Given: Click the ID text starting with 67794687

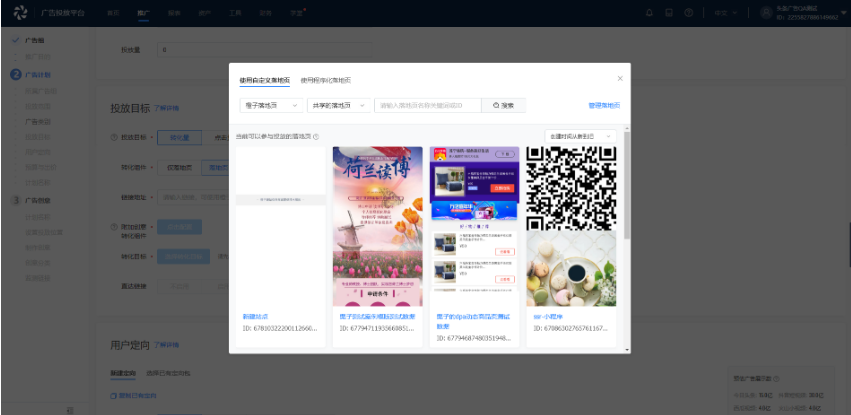Looking at the screenshot, I should (474, 339).
